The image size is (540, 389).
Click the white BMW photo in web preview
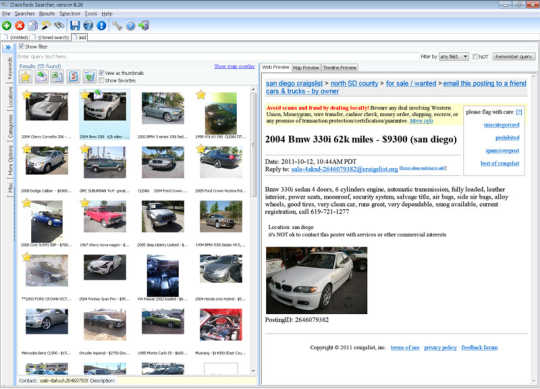click(x=316, y=280)
